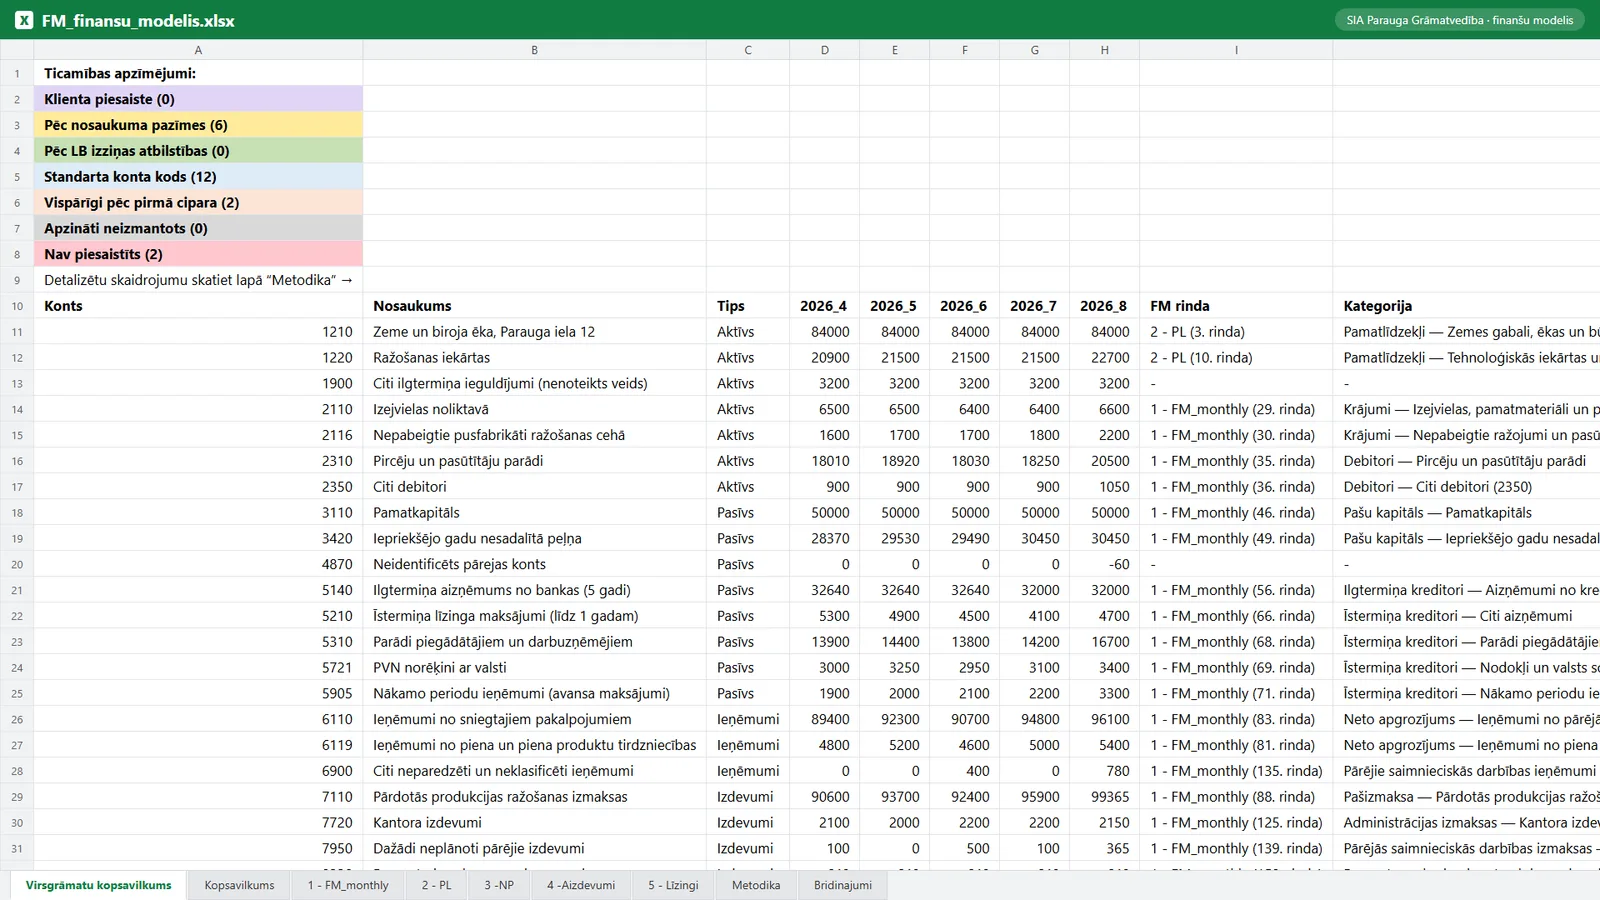The width and height of the screenshot is (1600, 900).
Task: Click the Excel file icon in title bar
Action: [24, 20]
